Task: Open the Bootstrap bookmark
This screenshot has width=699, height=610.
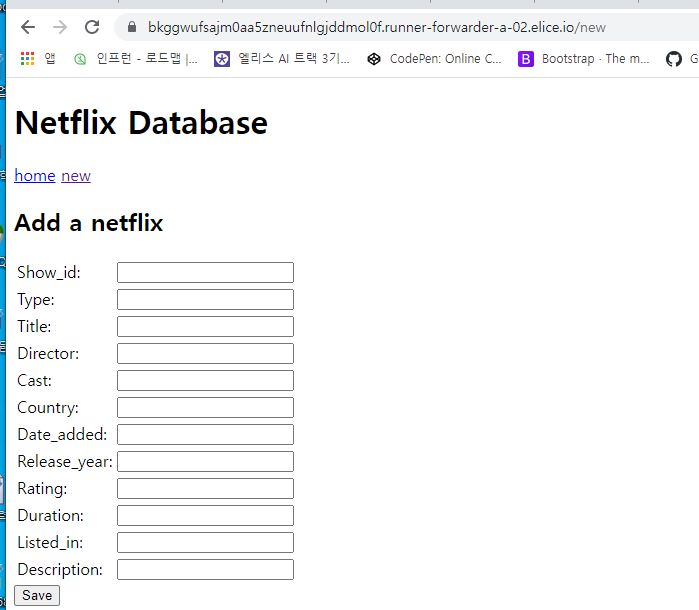Action: (x=584, y=58)
